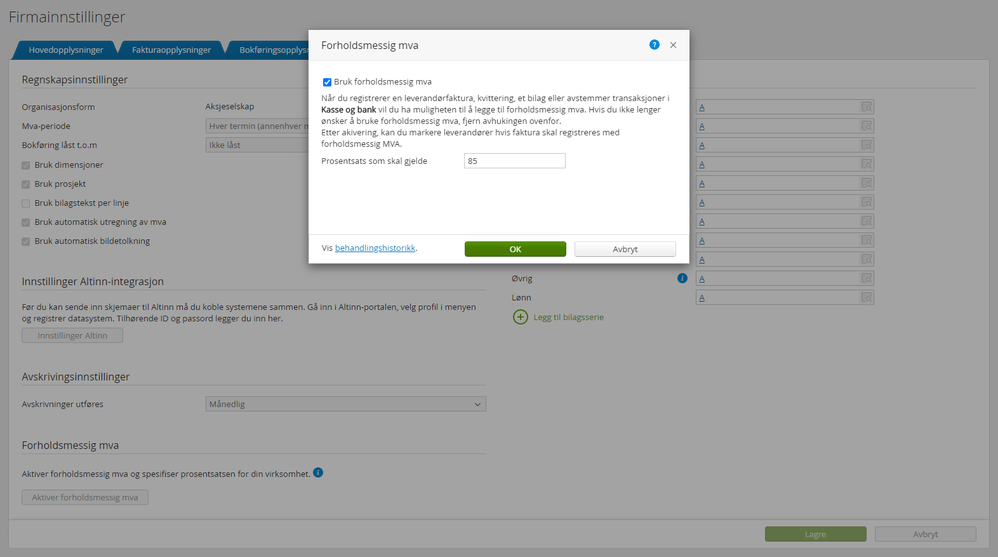Viewport: 998px width, 557px height.
Task: Open the lookup icon in the Øvrig field
Action: click(x=866, y=278)
